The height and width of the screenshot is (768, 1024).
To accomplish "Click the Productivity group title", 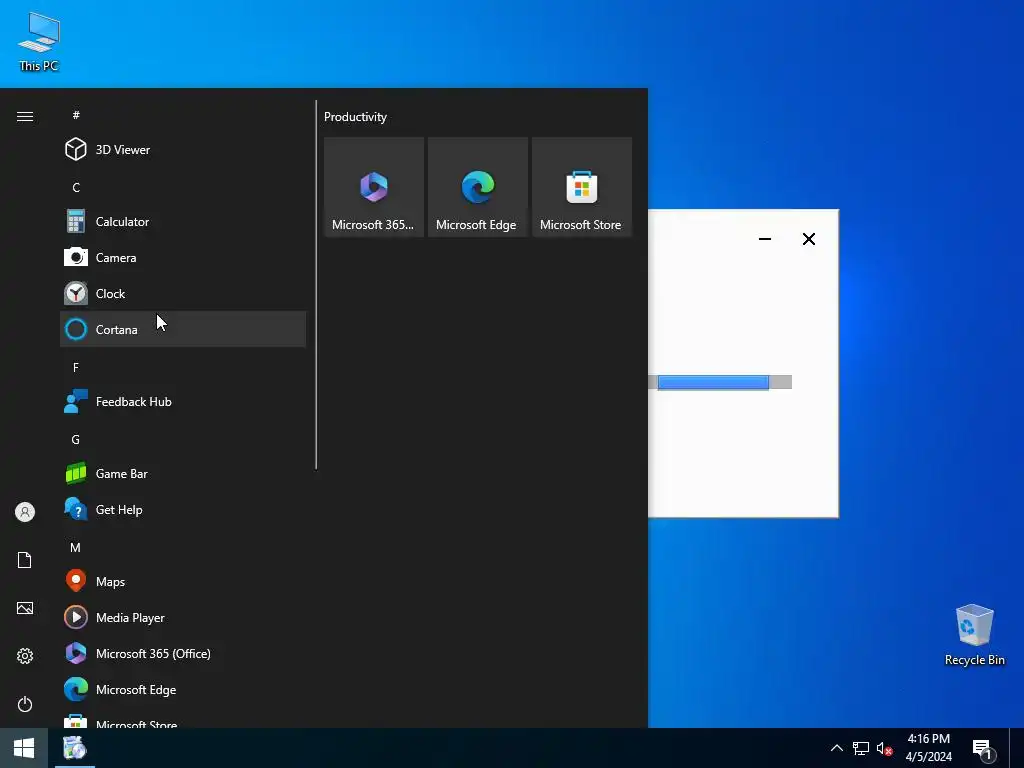I will 355,117.
